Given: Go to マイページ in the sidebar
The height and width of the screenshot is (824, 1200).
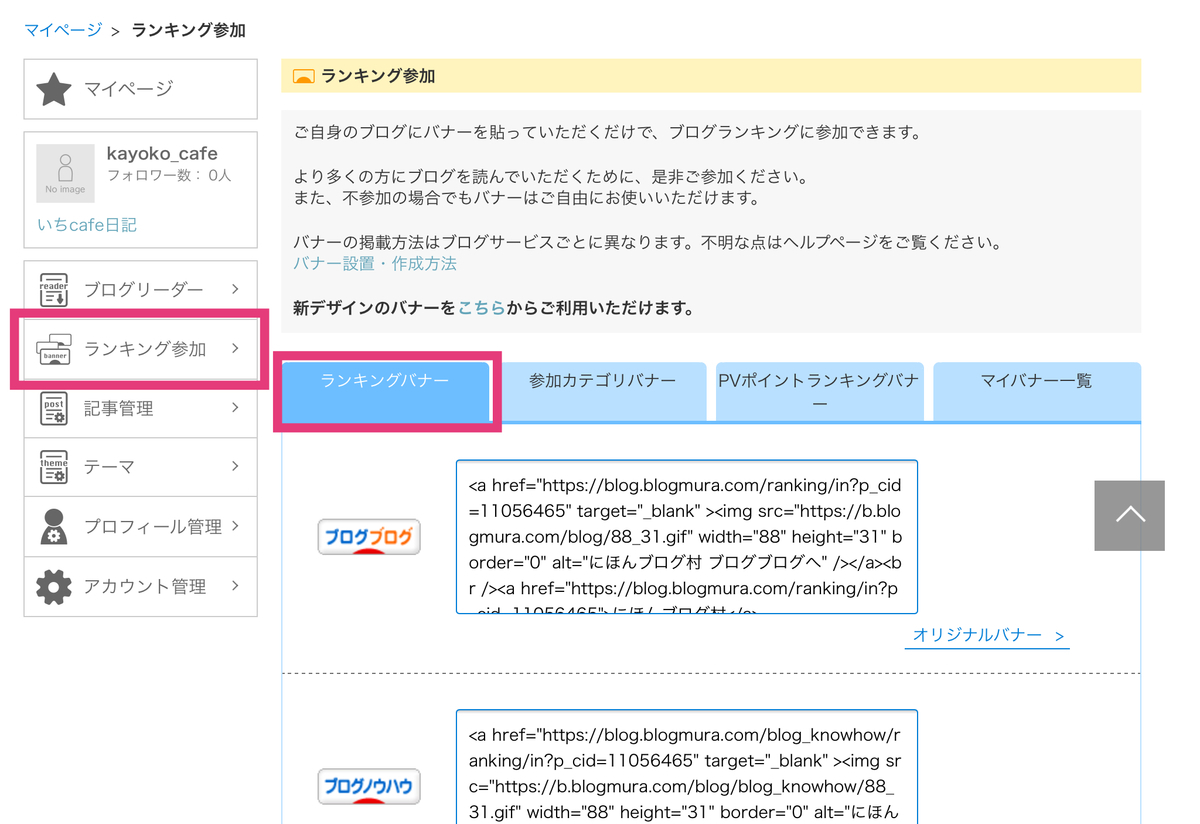Looking at the screenshot, I should pos(141,89).
